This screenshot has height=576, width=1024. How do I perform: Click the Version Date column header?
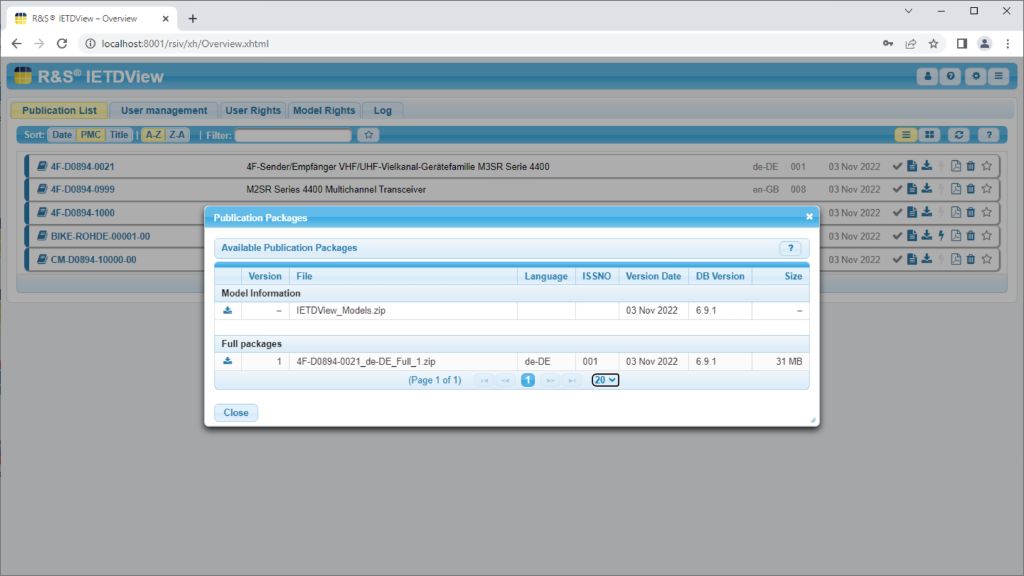click(653, 276)
